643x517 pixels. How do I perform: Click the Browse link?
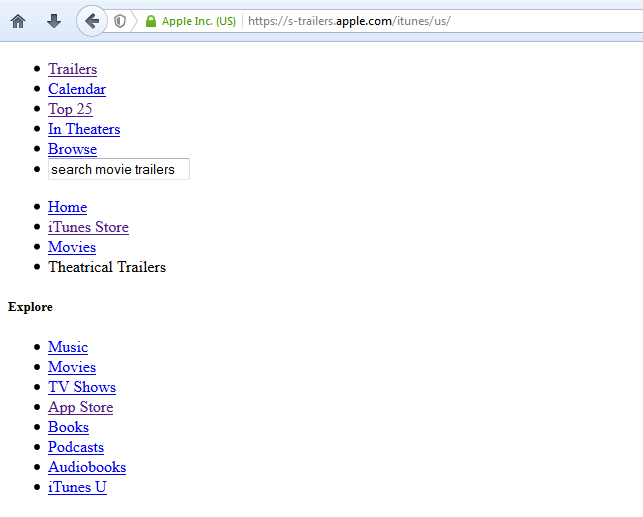pyautogui.click(x=72, y=149)
